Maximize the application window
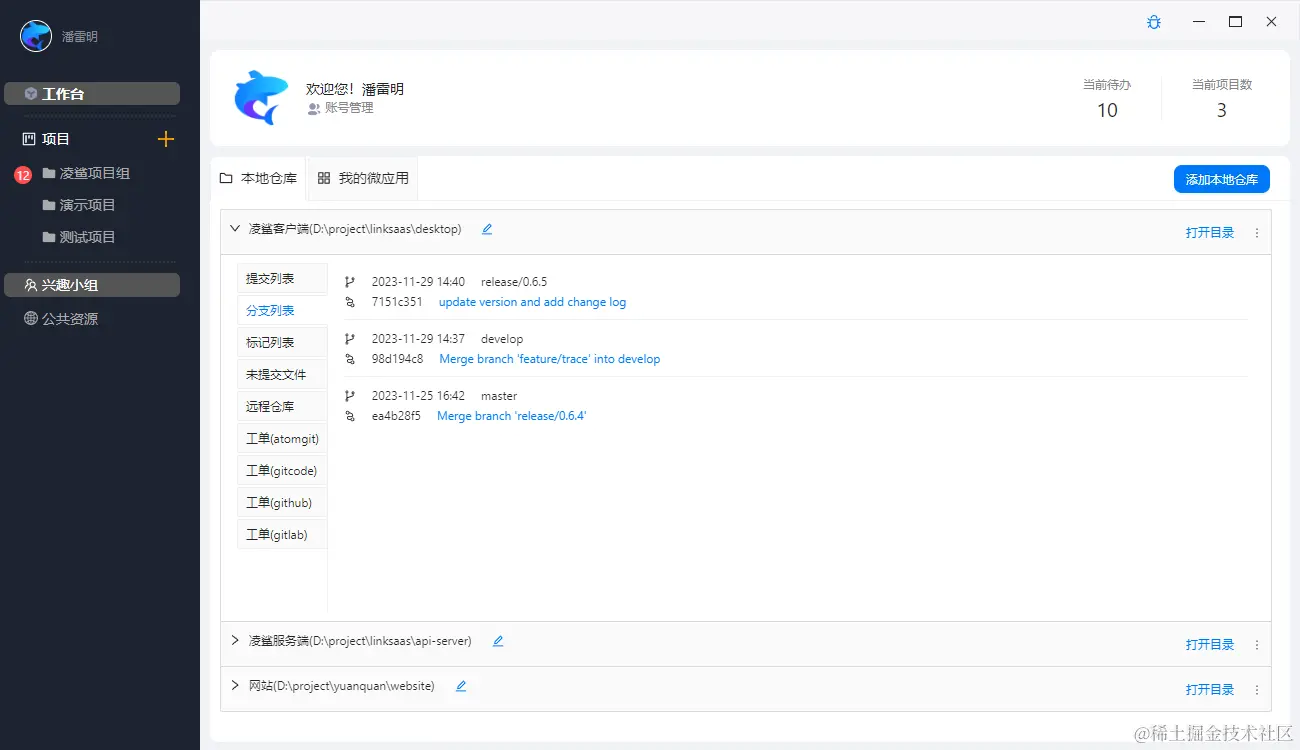Screen dimensions: 1300x750 1235,21
